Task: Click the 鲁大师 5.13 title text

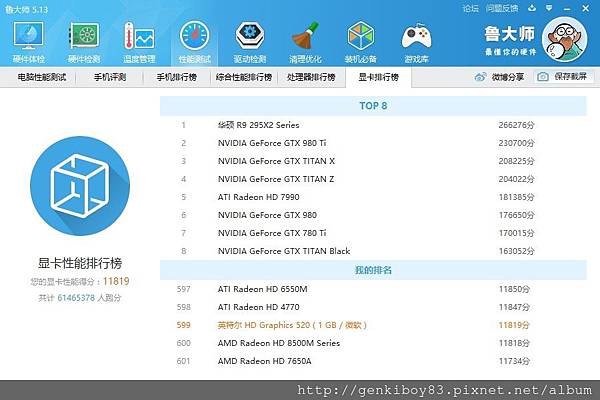Action: (27, 9)
